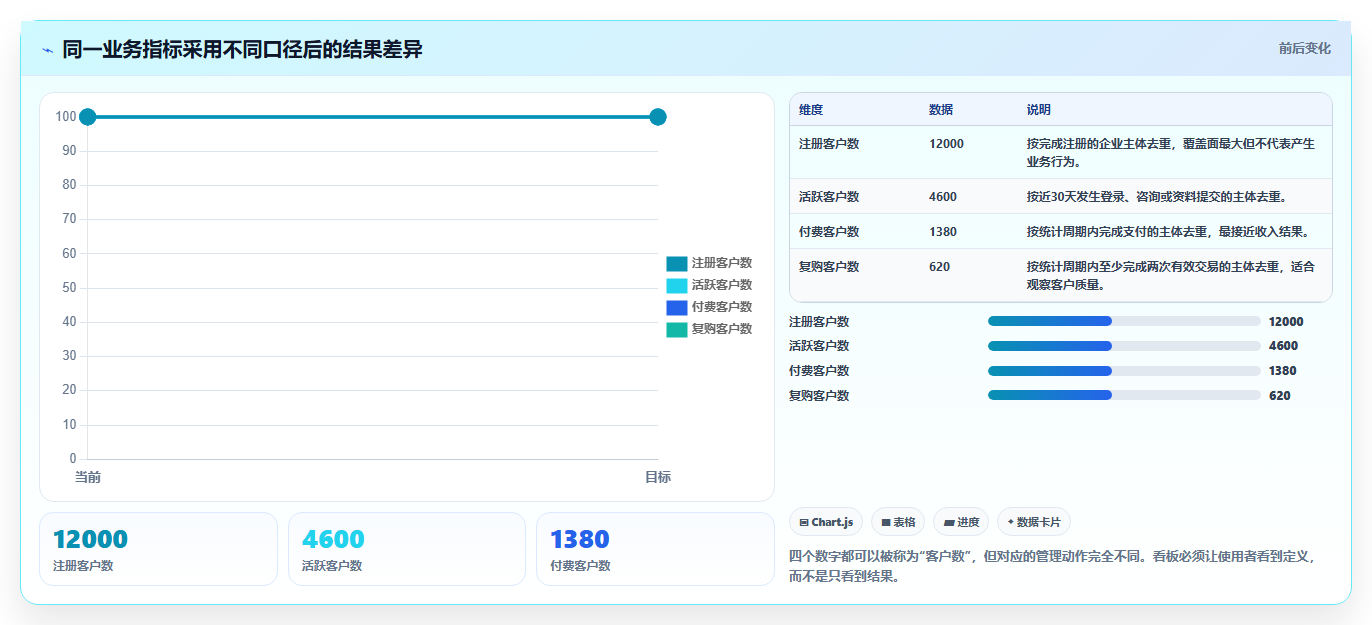
Task: Toggle the 付费客户数 legend color box
Action: tap(677, 307)
